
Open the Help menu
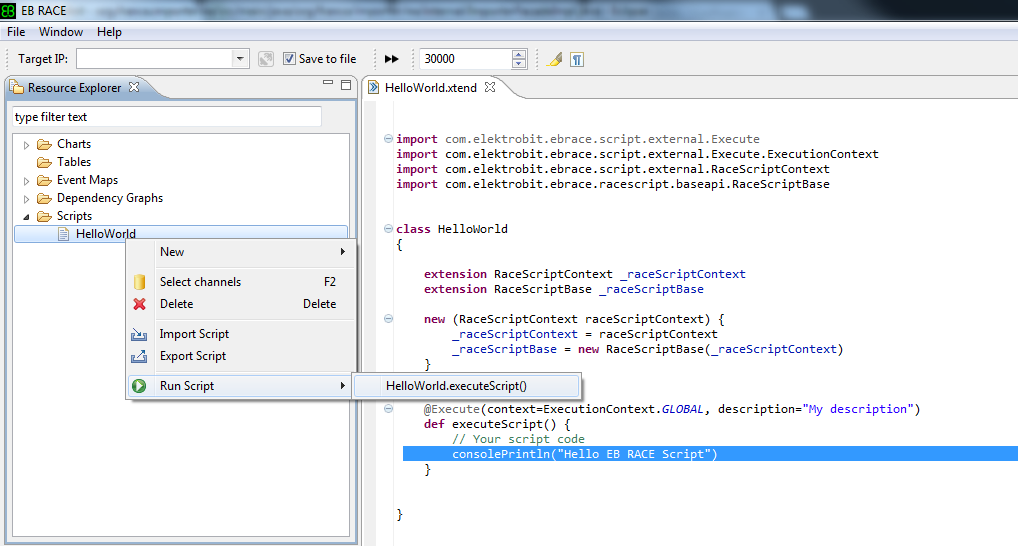tap(109, 32)
